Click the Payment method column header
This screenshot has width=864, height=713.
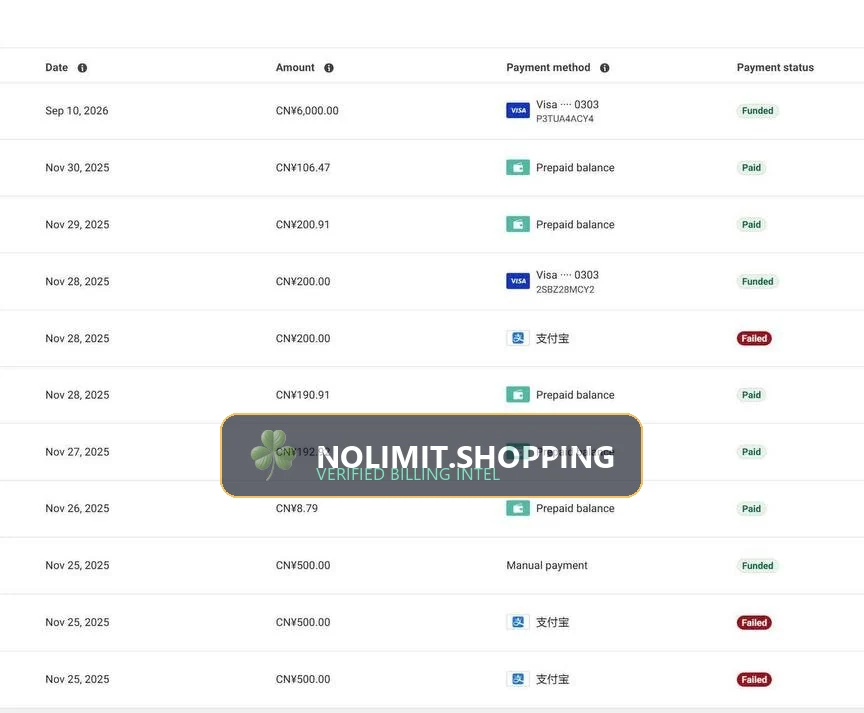(x=548, y=67)
